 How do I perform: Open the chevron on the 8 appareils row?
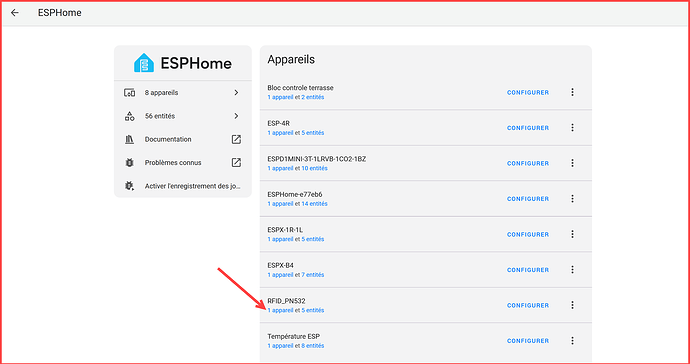(x=236, y=93)
